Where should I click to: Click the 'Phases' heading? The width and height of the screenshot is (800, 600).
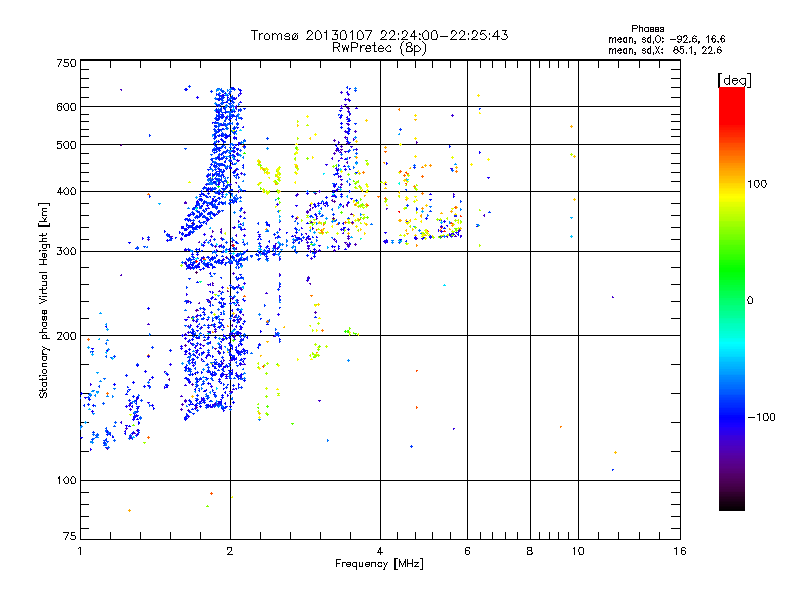click(647, 29)
